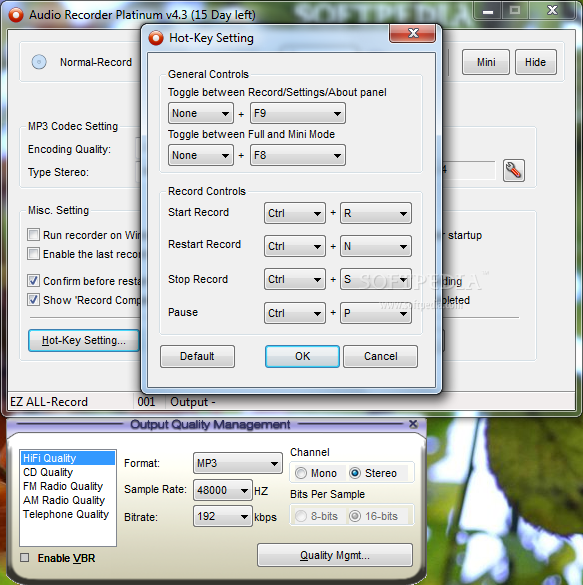Open Start Record Ctrl modifier dropdown
Viewport: 583px width, 585px height.
pyautogui.click(x=295, y=213)
